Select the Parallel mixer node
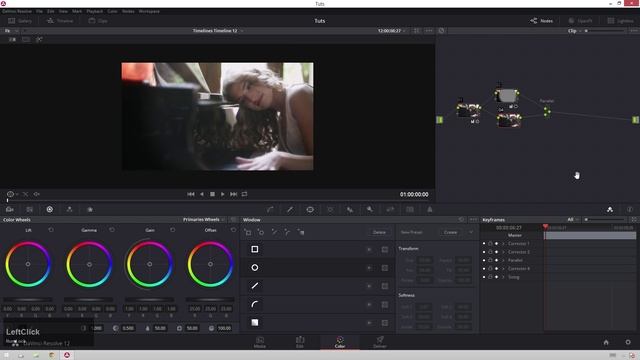 coord(547,111)
